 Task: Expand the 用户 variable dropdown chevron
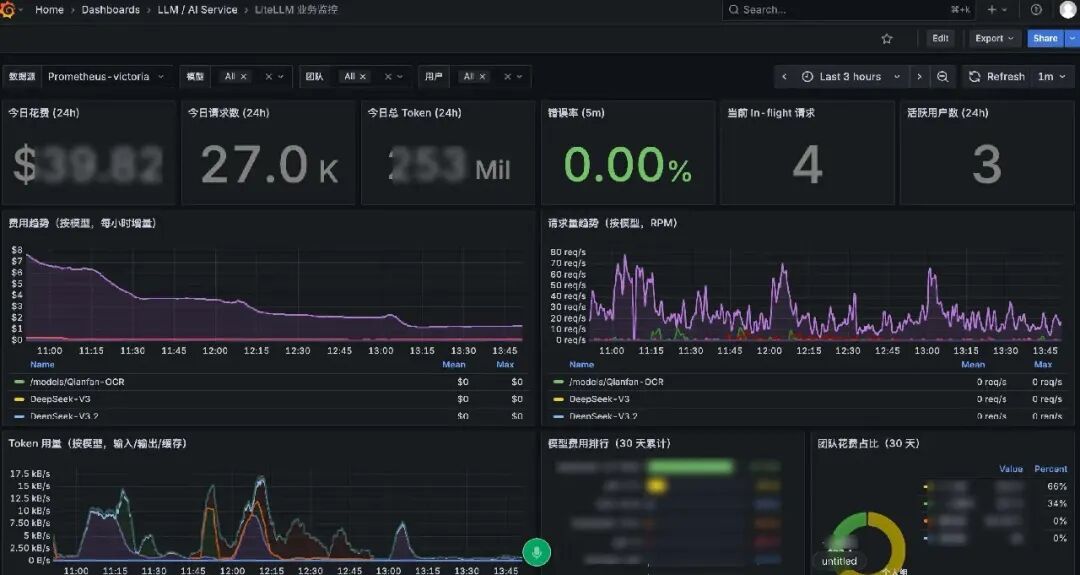(x=520, y=76)
